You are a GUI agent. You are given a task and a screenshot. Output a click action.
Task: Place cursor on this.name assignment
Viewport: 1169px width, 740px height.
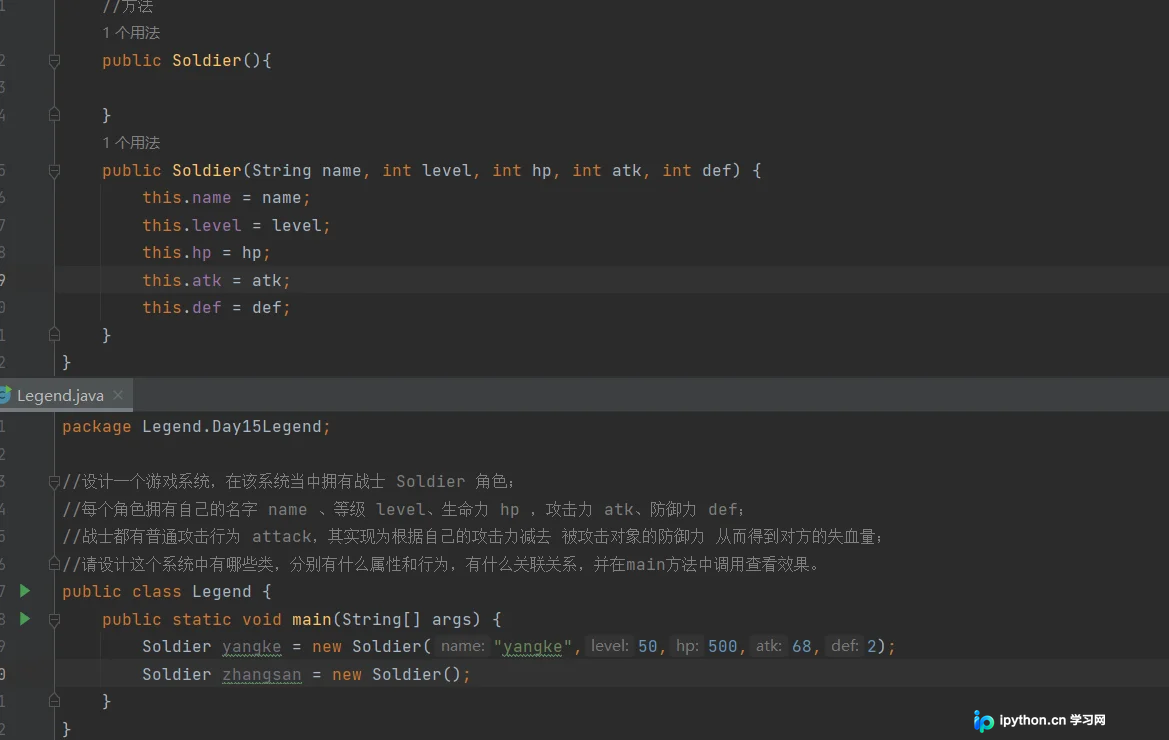(x=227, y=197)
